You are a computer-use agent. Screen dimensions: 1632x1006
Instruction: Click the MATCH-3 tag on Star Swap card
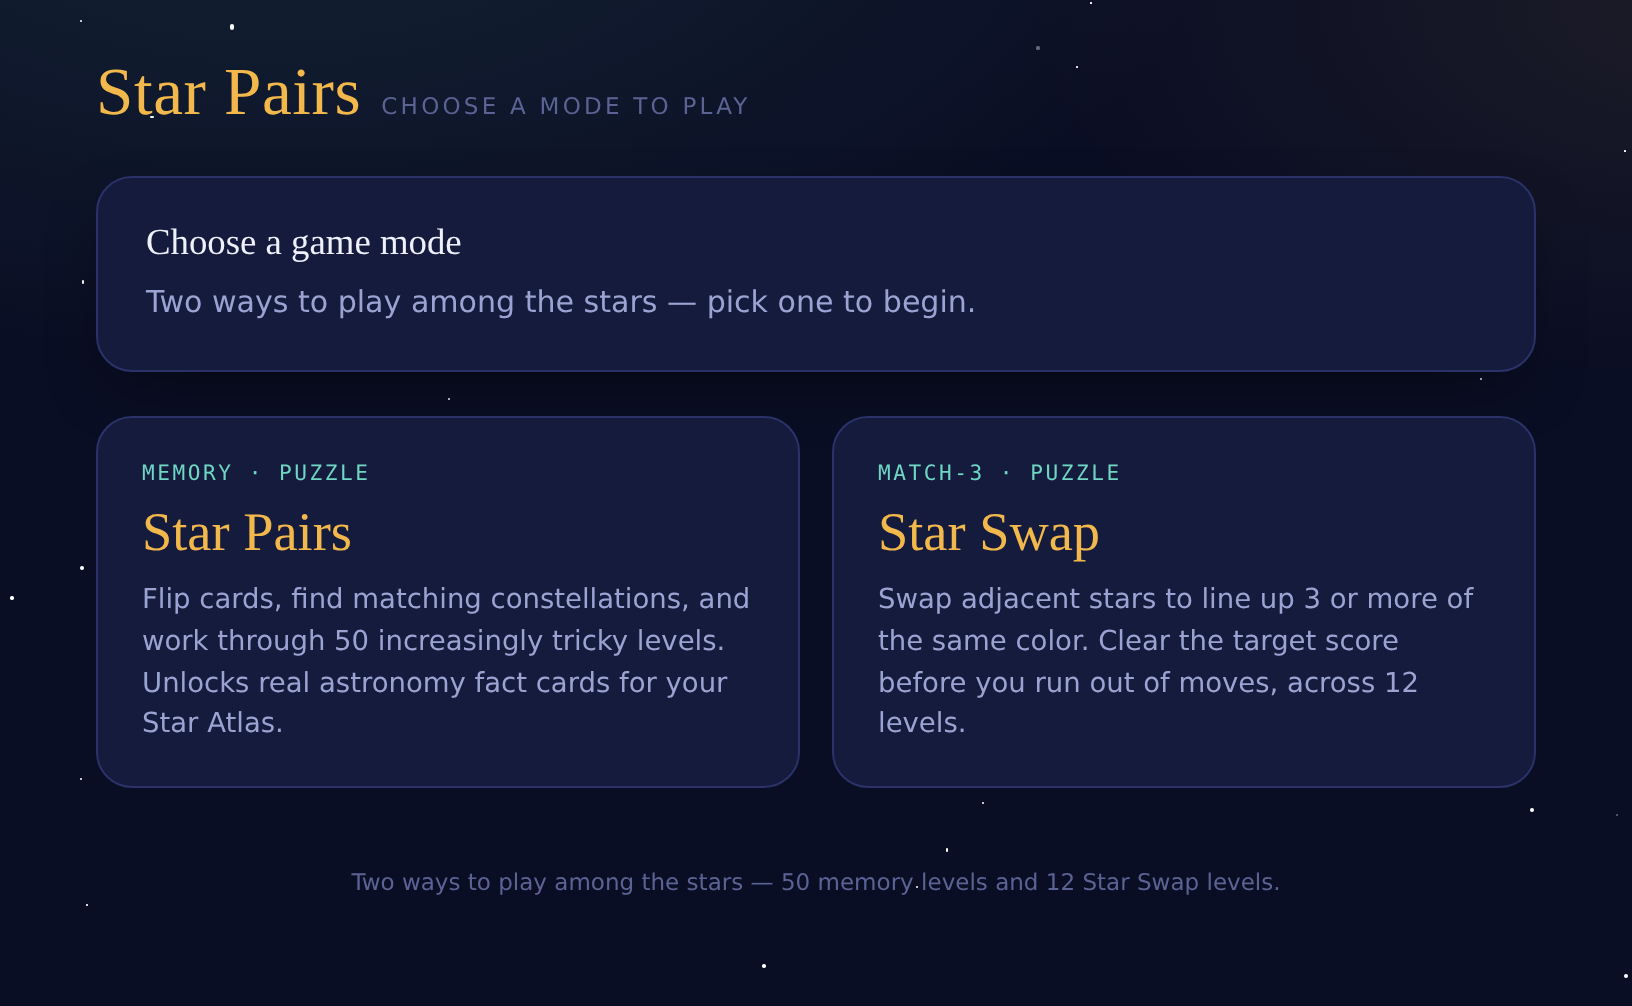pos(931,473)
